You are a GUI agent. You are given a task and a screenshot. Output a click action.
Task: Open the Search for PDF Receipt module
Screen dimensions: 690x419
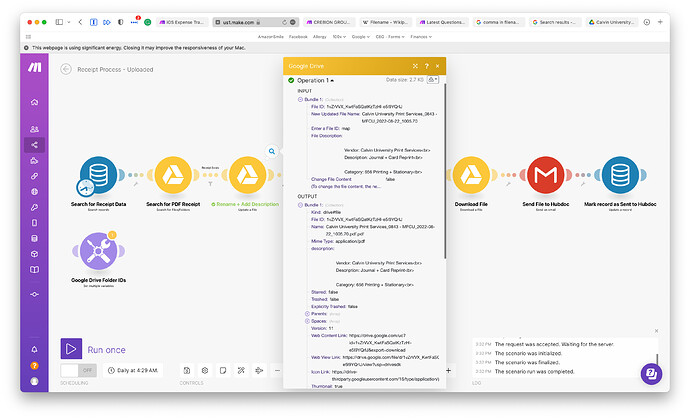click(173, 175)
